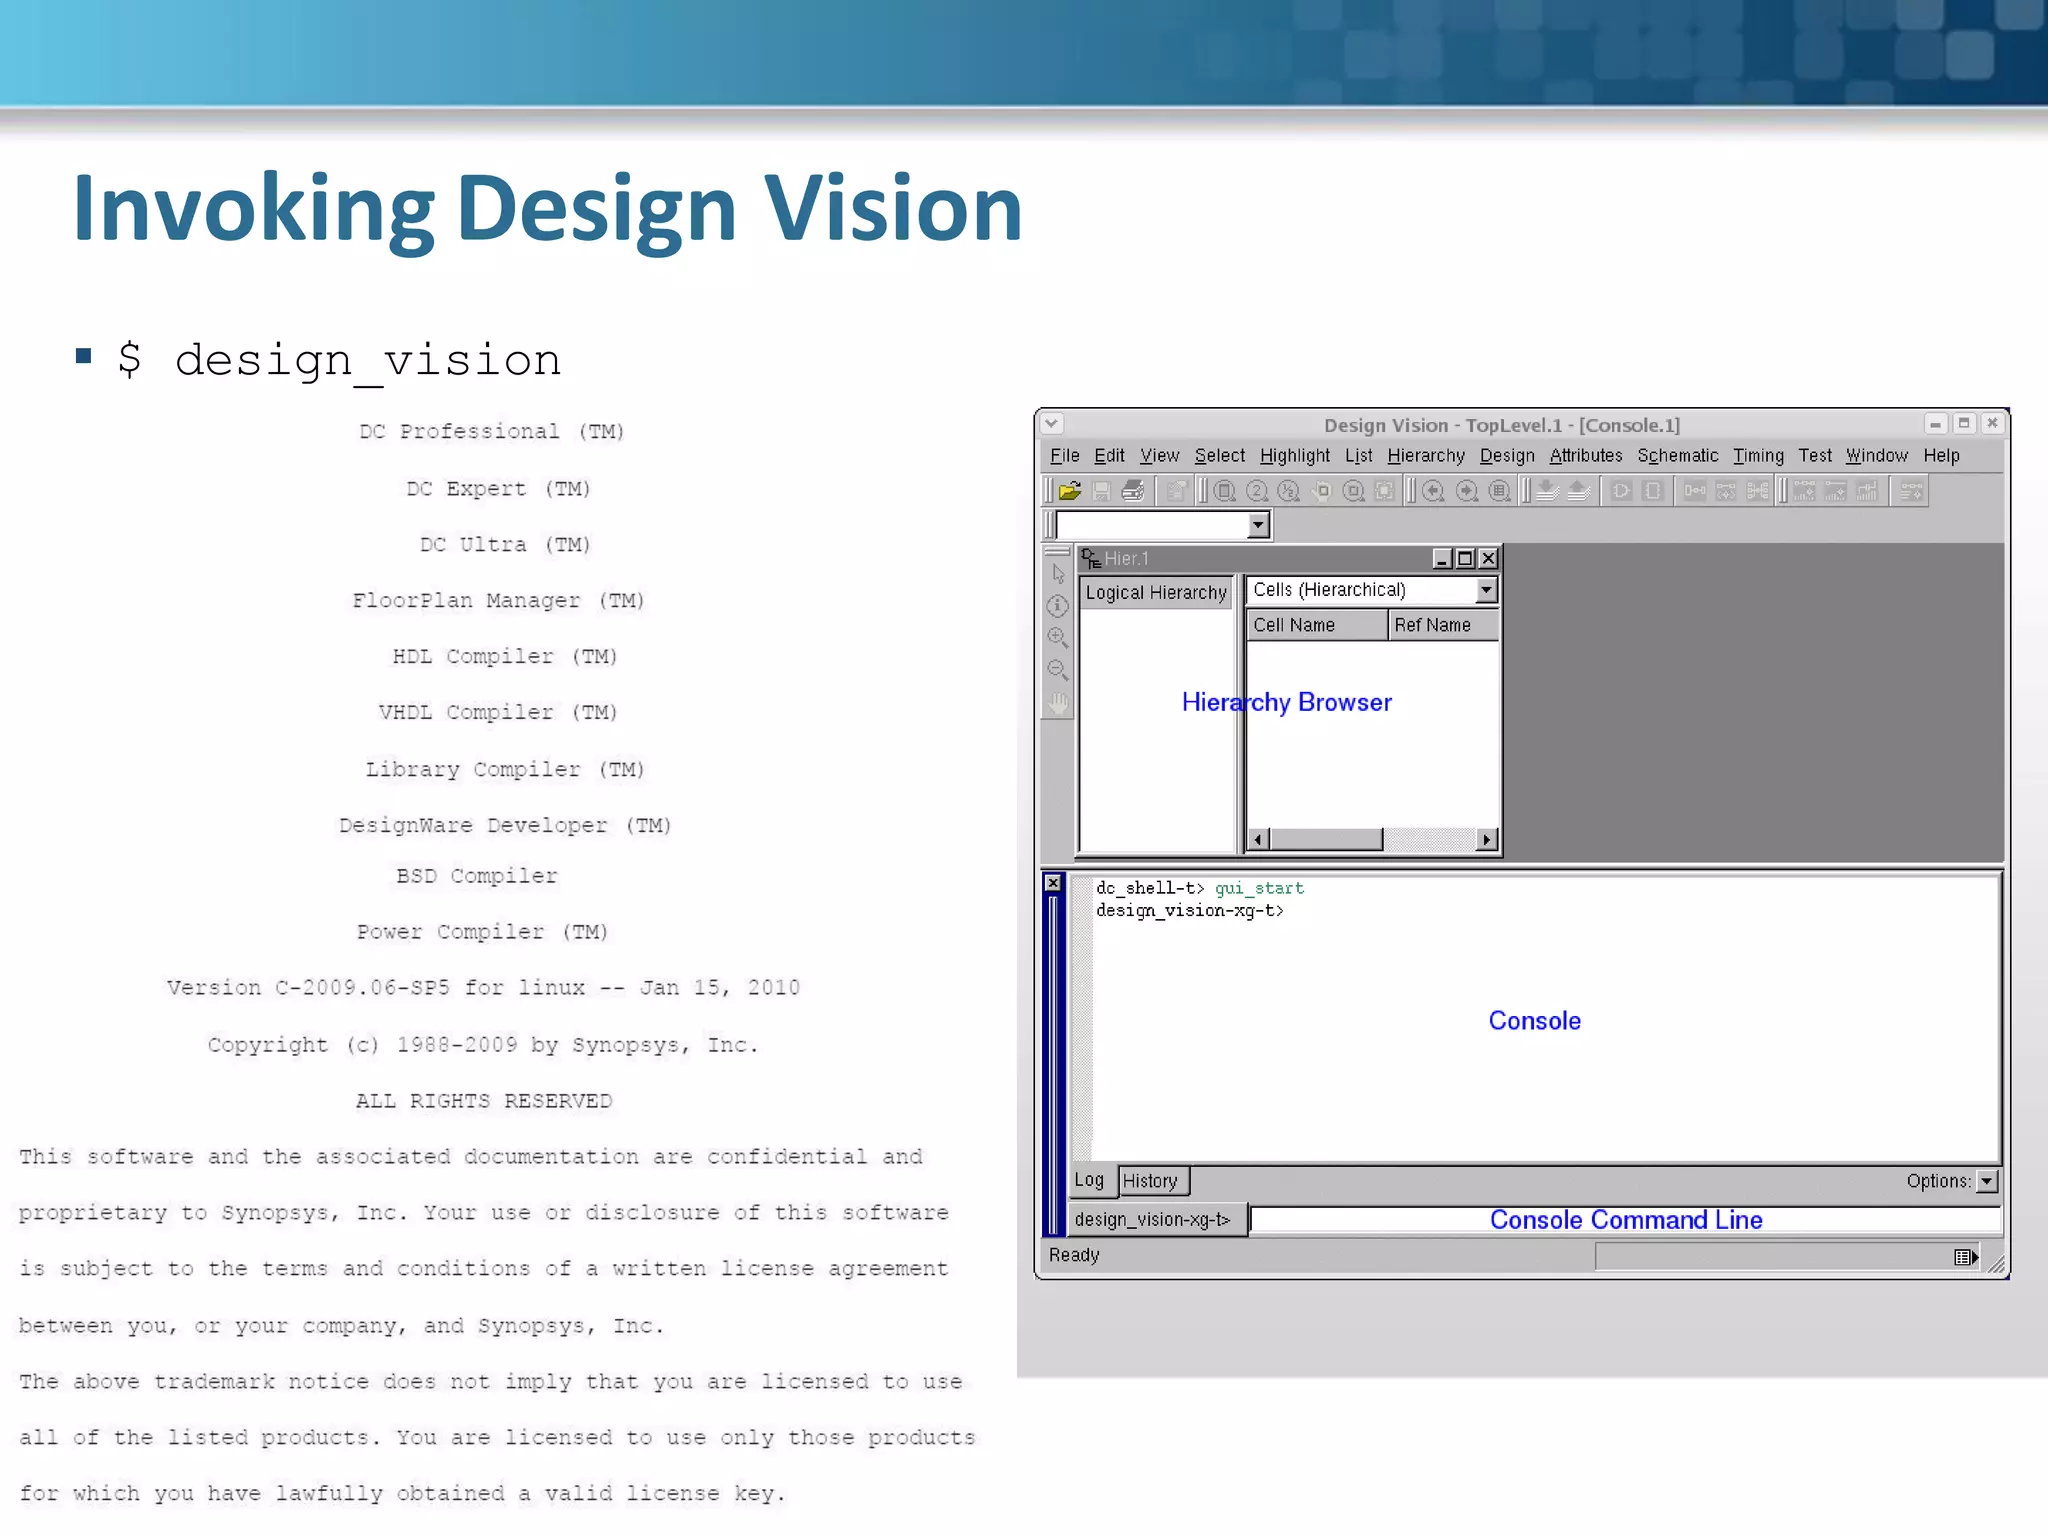
Task: Select the pointer tool in left strip
Action: (x=1058, y=574)
